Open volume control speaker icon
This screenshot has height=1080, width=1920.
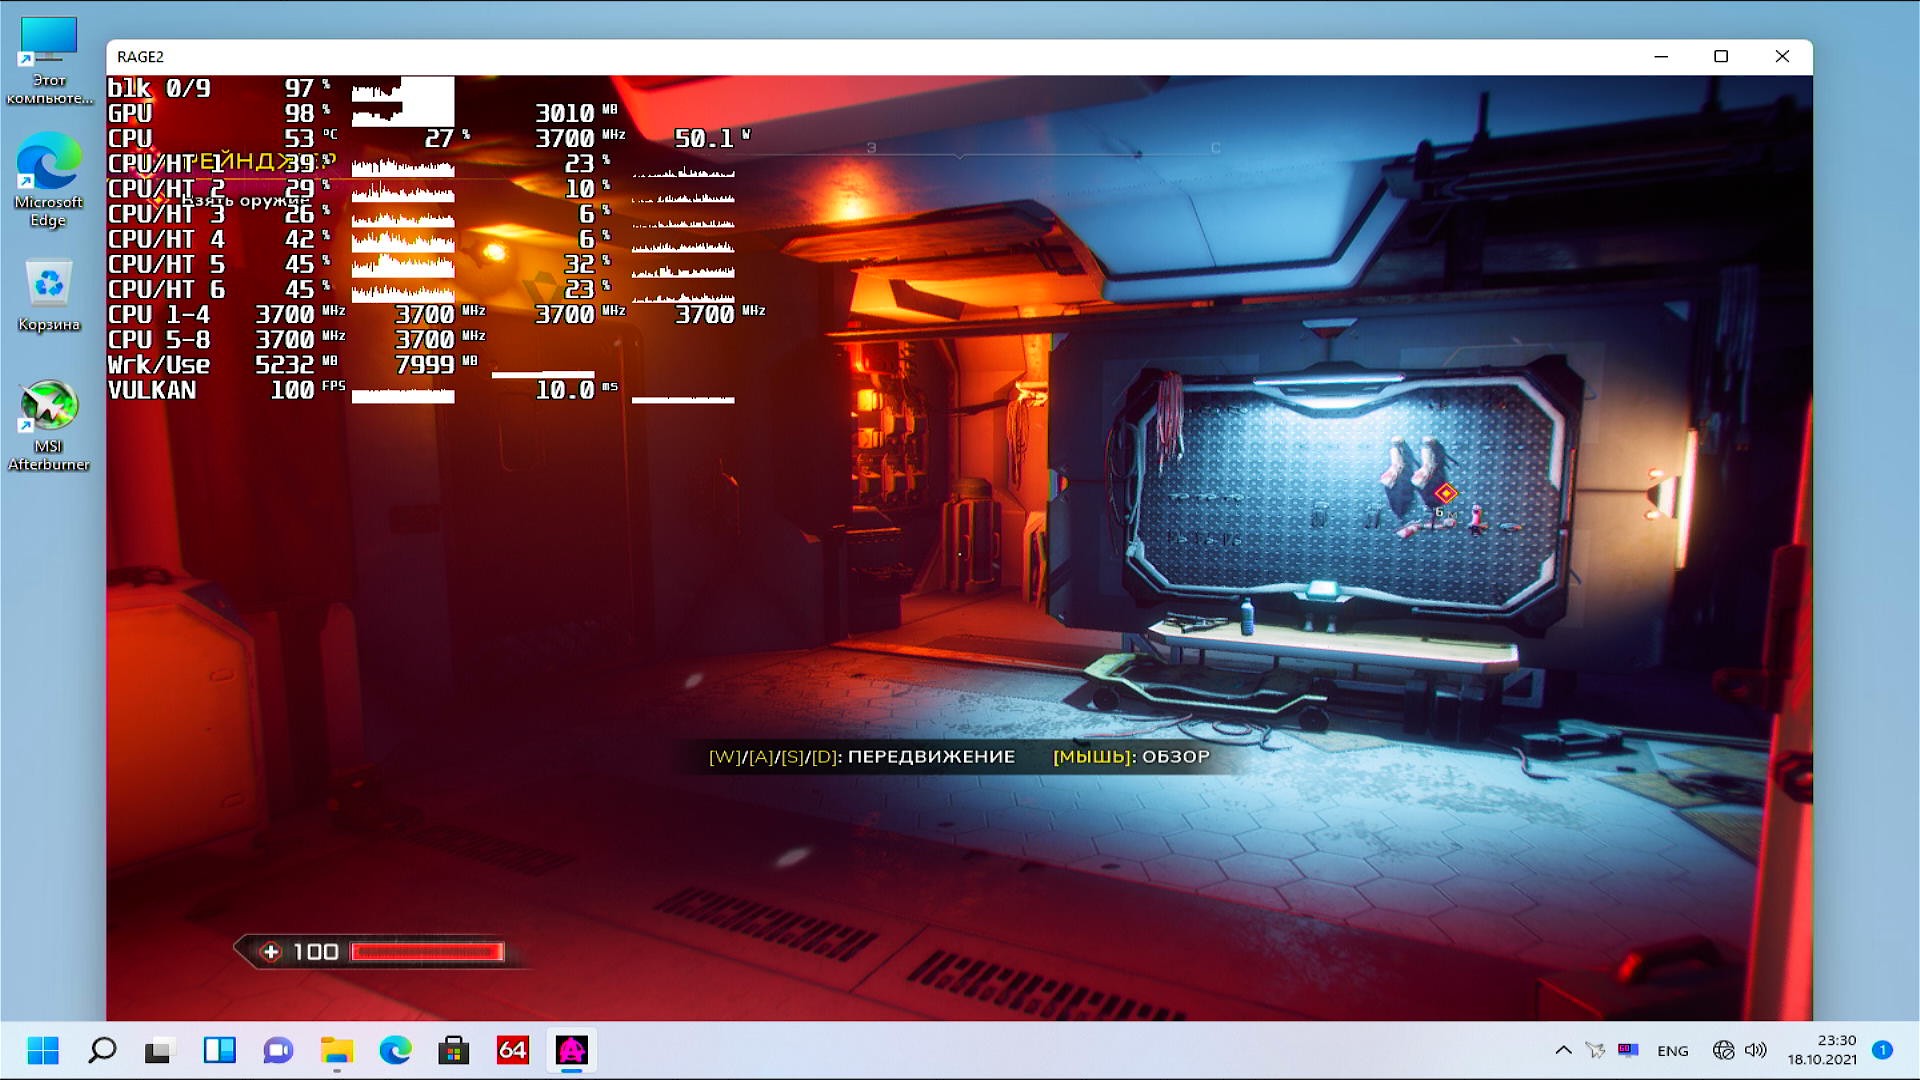[1755, 1050]
